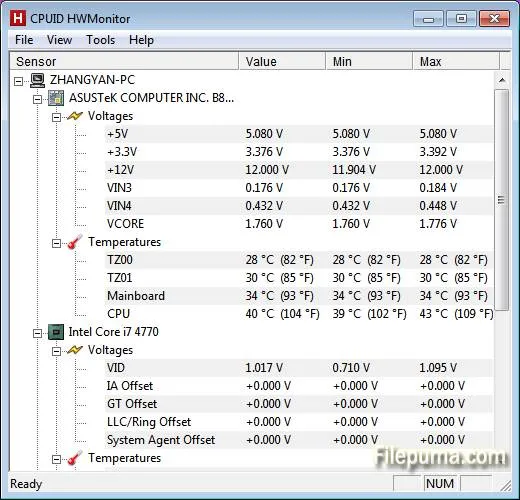
Task: Click the 43 °C (109 °F) CPU max value
Action: point(456,314)
